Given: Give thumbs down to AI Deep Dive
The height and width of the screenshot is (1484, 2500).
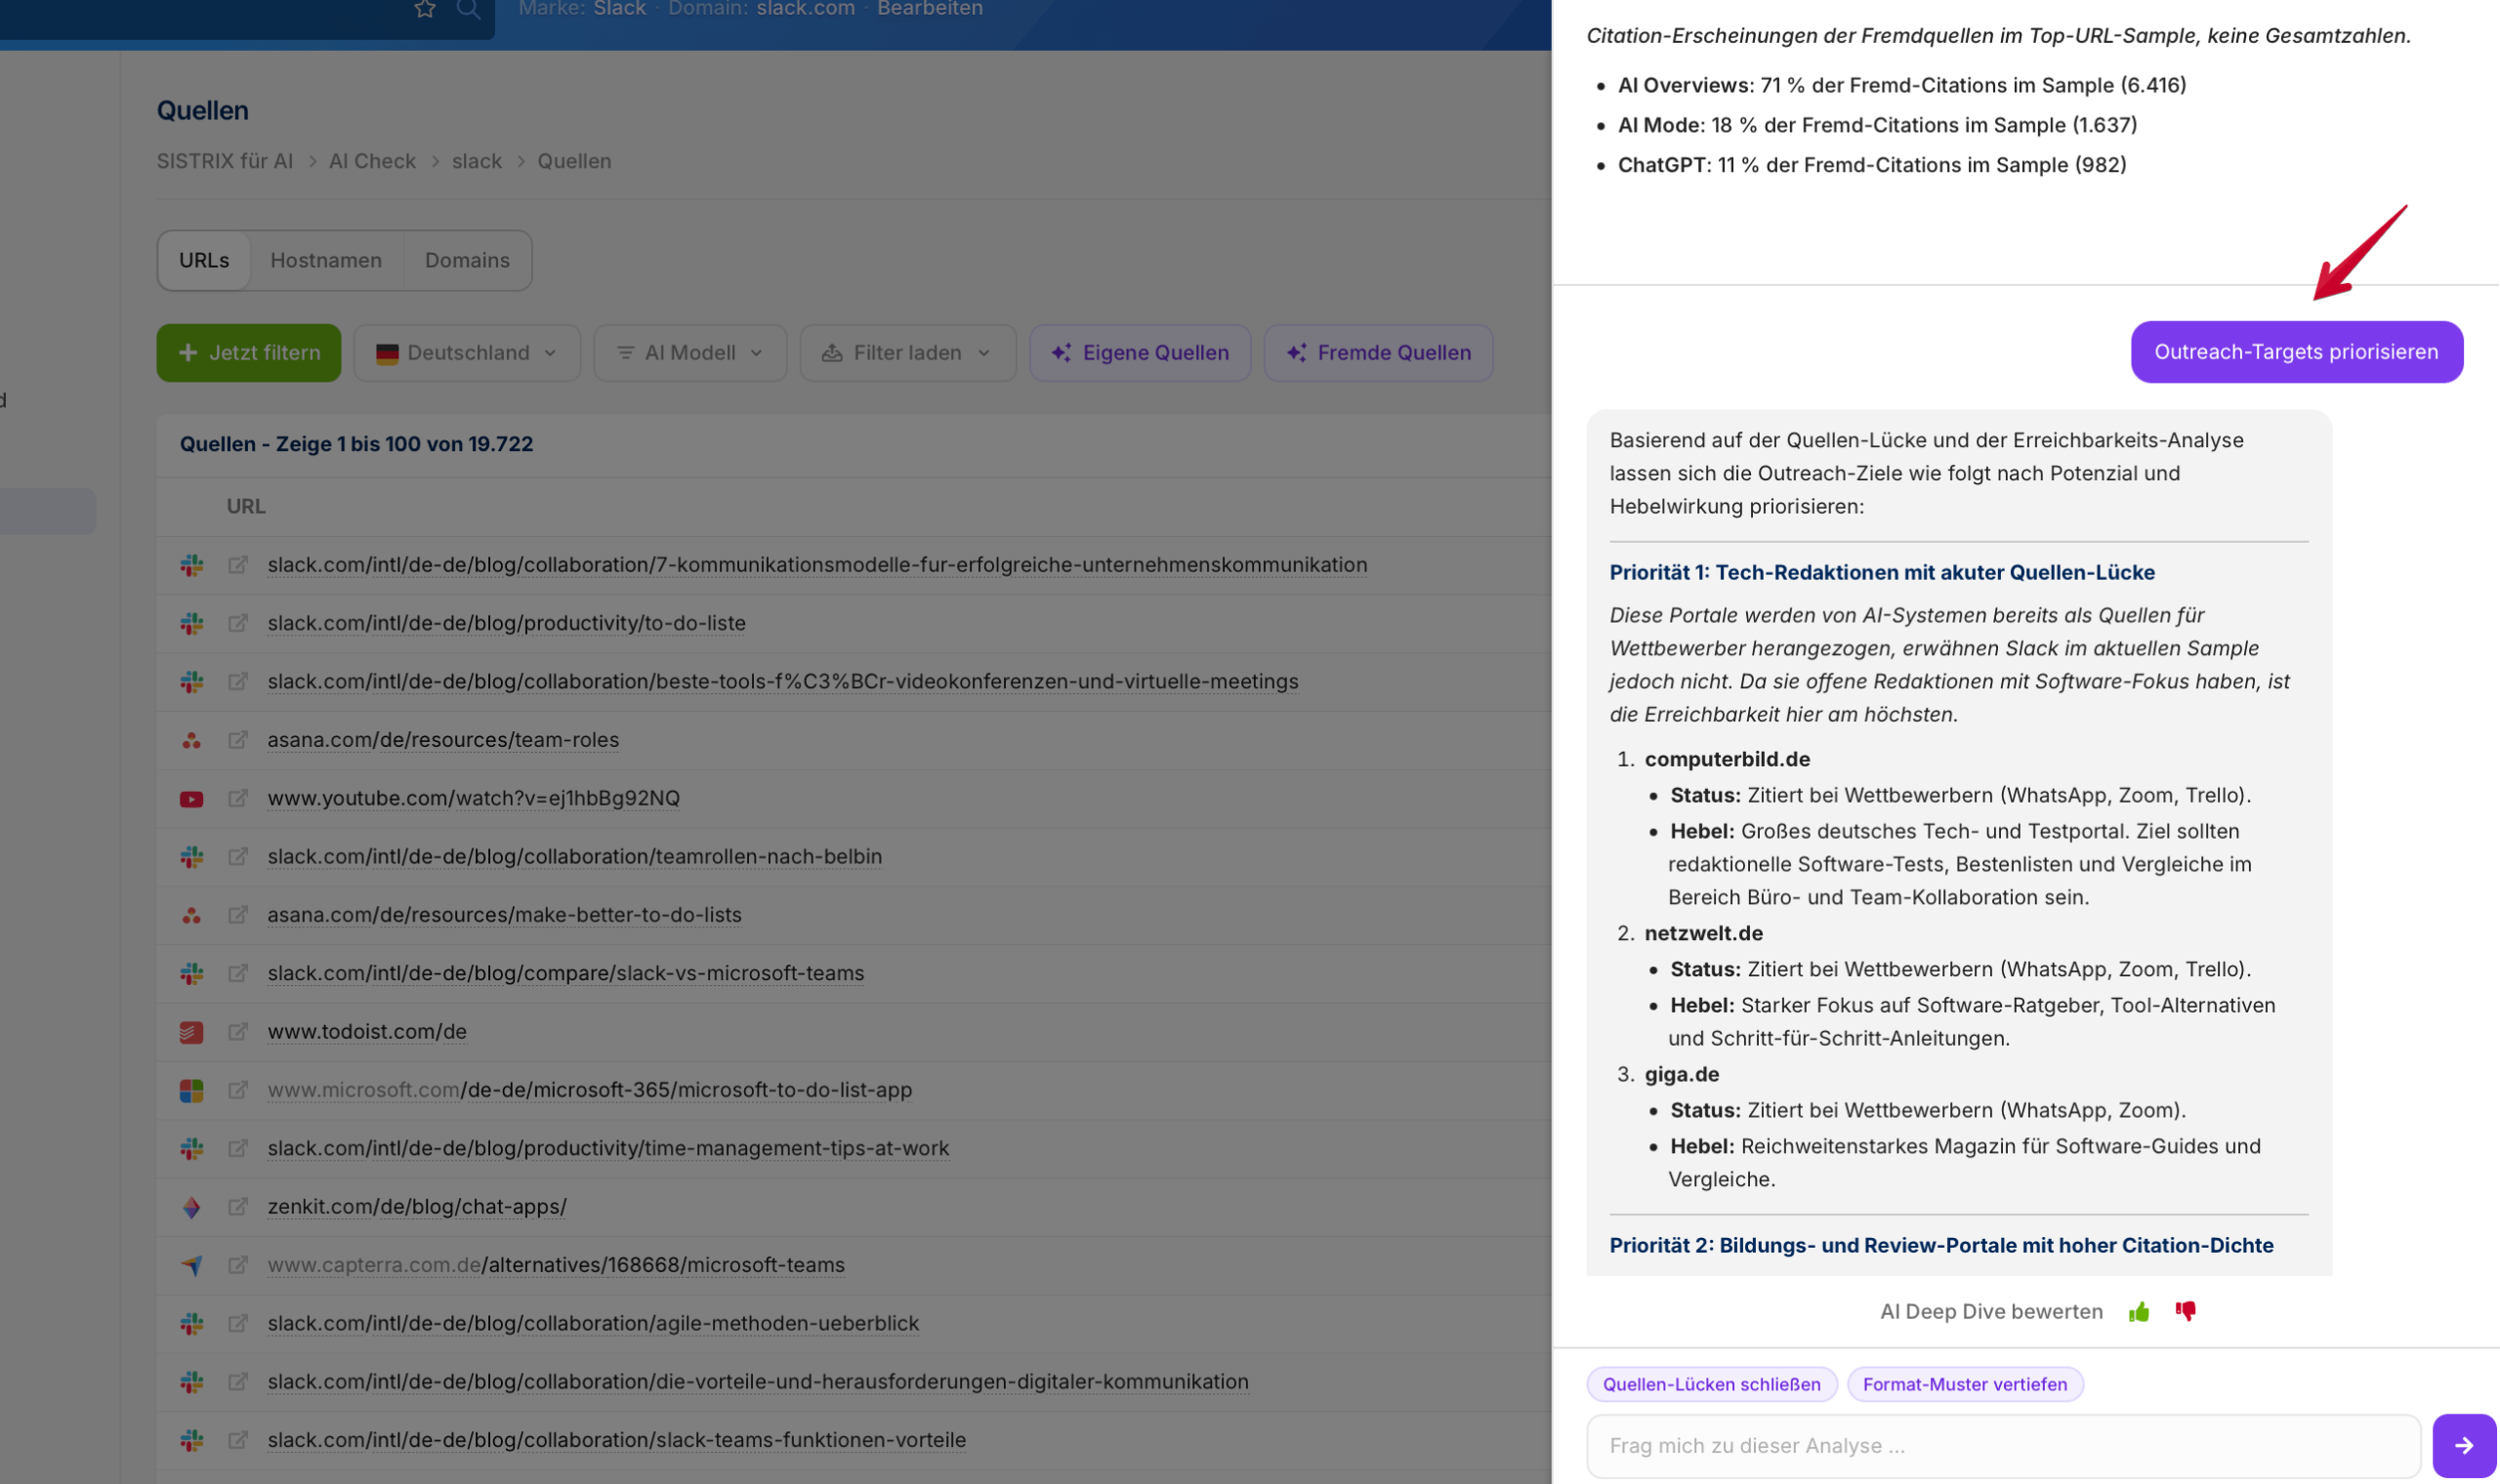Looking at the screenshot, I should pyautogui.click(x=2186, y=1311).
